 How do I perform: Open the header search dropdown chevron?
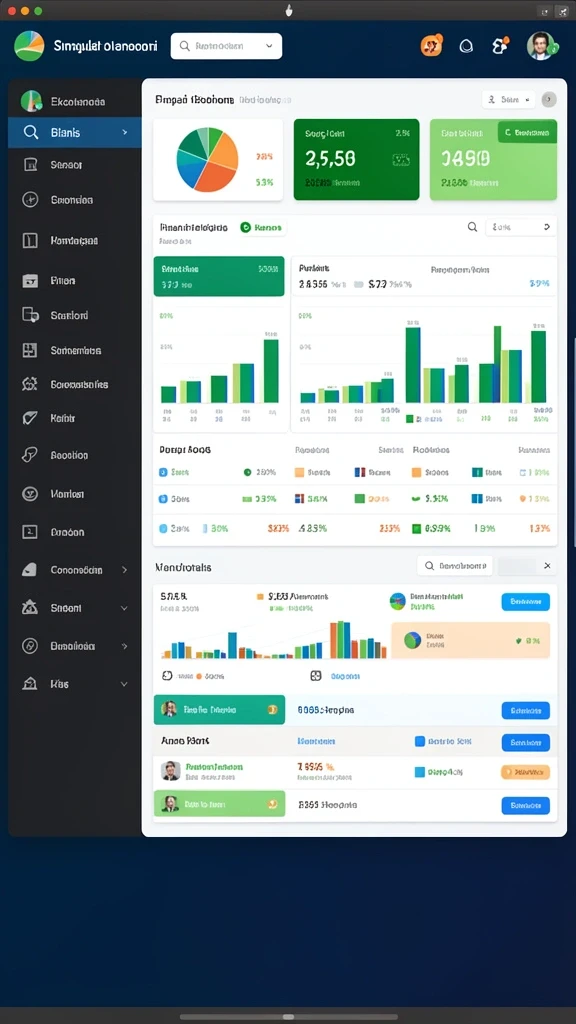[269, 46]
